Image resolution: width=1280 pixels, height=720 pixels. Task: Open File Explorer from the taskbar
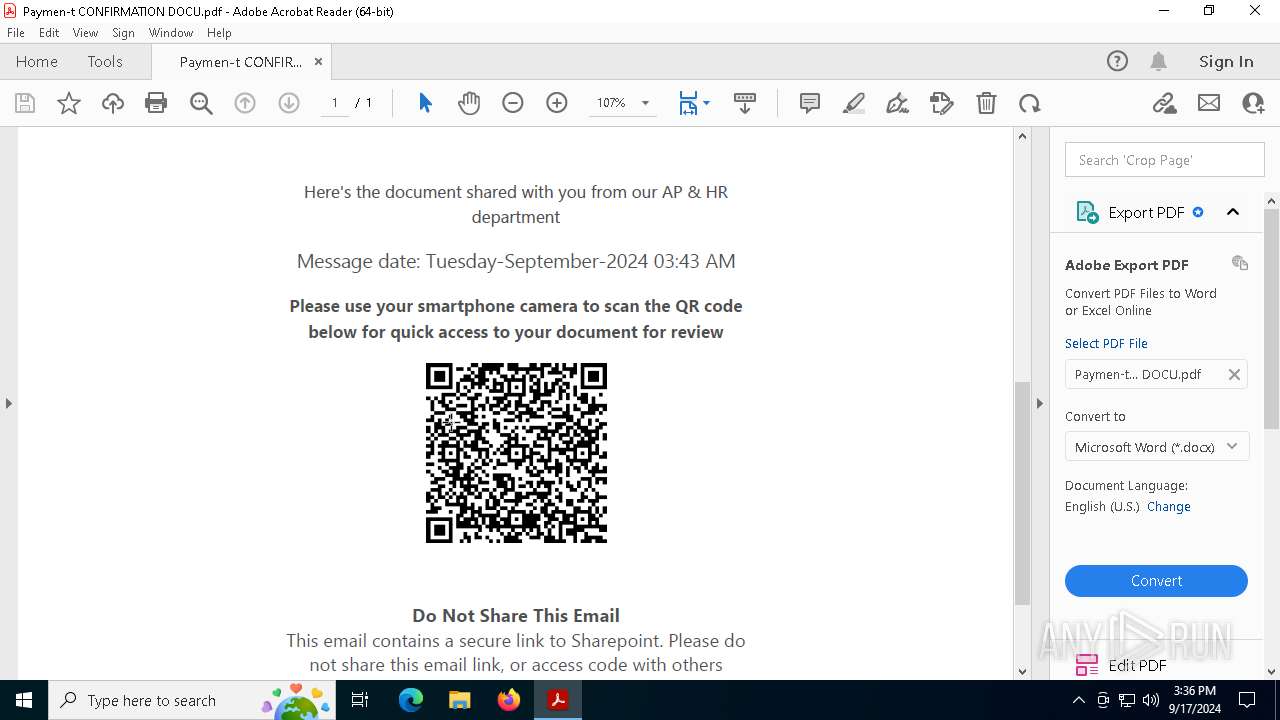tap(459, 700)
